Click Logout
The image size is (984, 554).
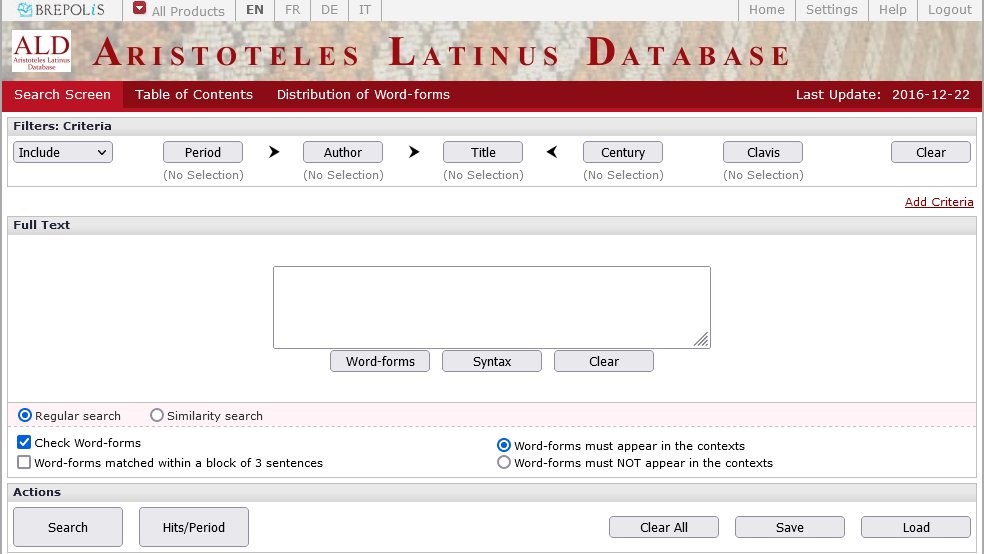pyautogui.click(x=949, y=10)
